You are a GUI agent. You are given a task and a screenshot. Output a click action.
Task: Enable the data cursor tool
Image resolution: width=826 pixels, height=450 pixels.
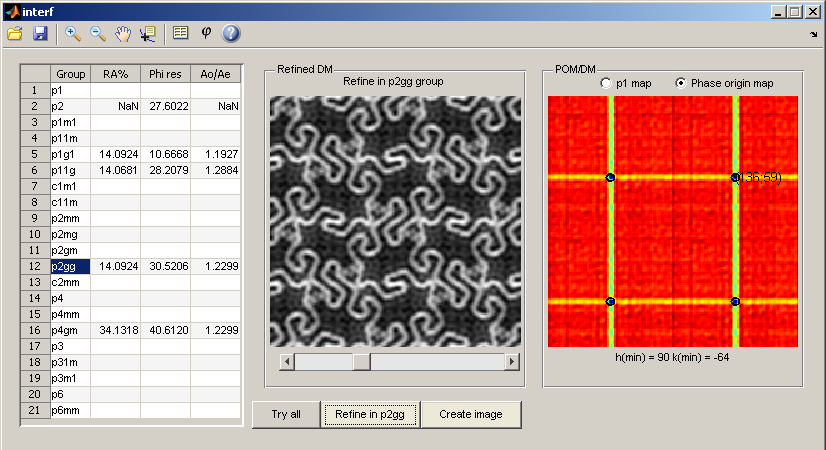pyautogui.click(x=148, y=34)
